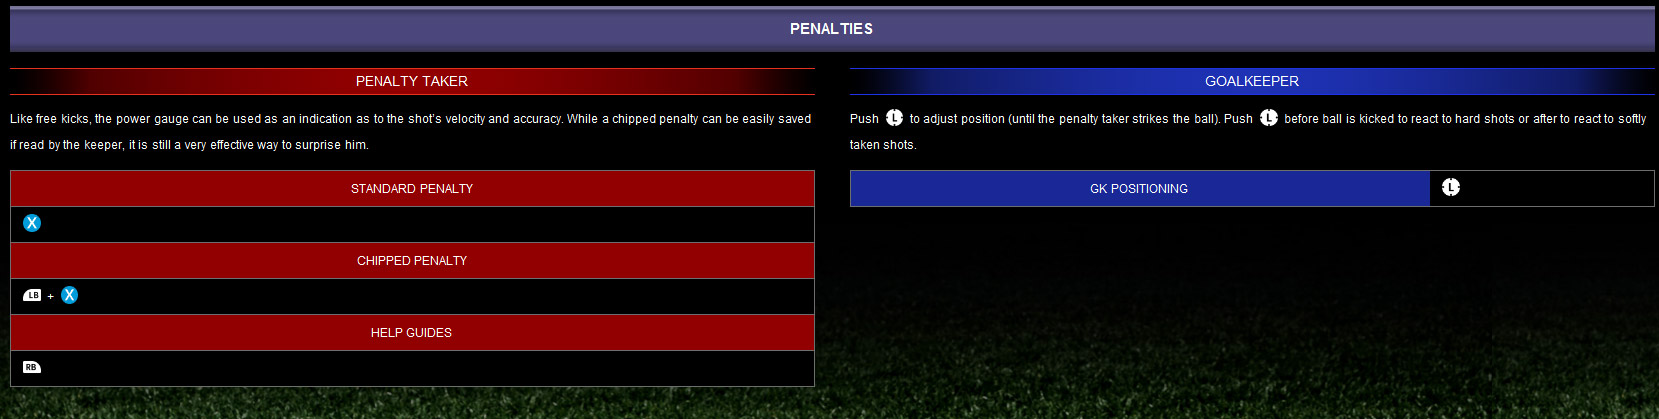The width and height of the screenshot is (1659, 419).
Task: Click the LB bumper icon under Chipped Penalty
Action: 32,295
